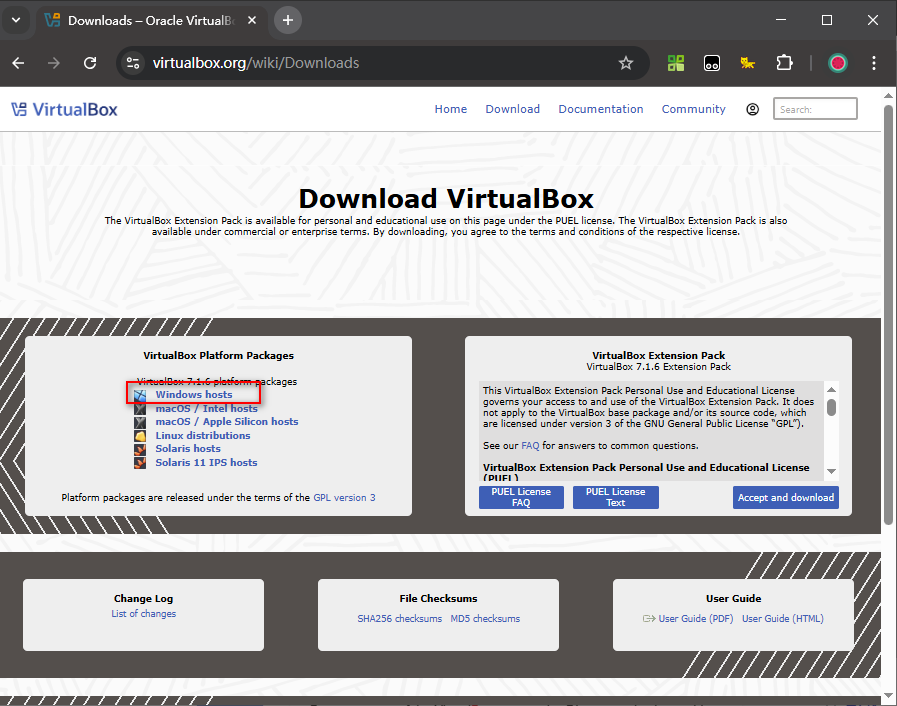Open the Home menu item
The width and height of the screenshot is (897, 706).
450,109
